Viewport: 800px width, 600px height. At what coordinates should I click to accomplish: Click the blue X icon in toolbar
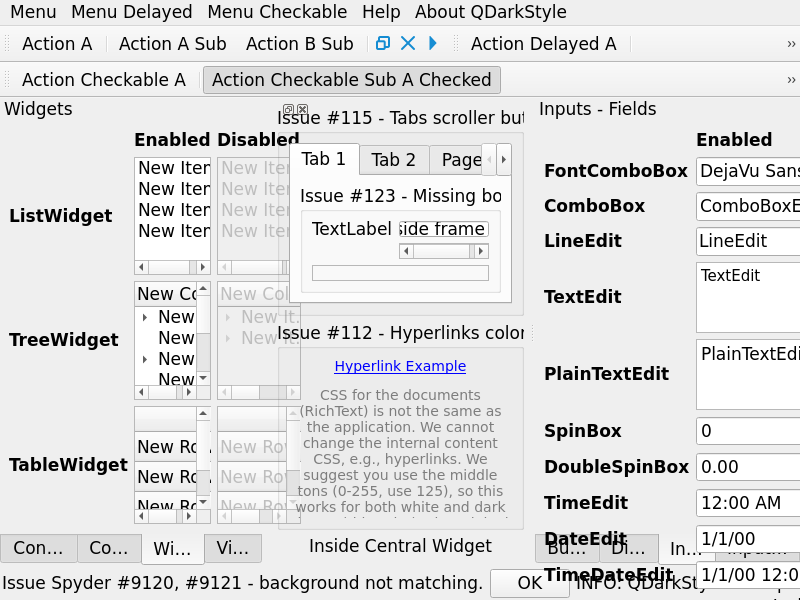[x=407, y=43]
